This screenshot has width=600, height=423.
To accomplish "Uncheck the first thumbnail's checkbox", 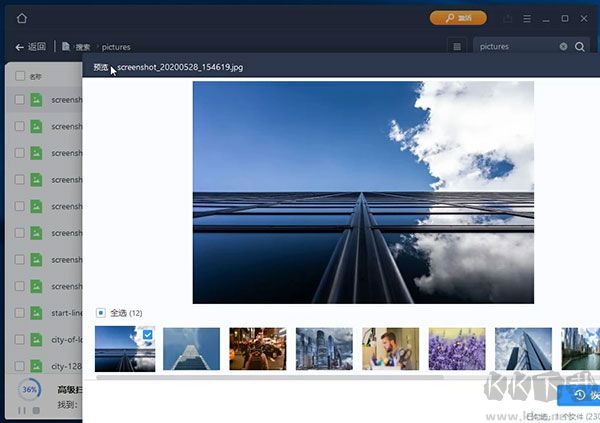I will [148, 335].
